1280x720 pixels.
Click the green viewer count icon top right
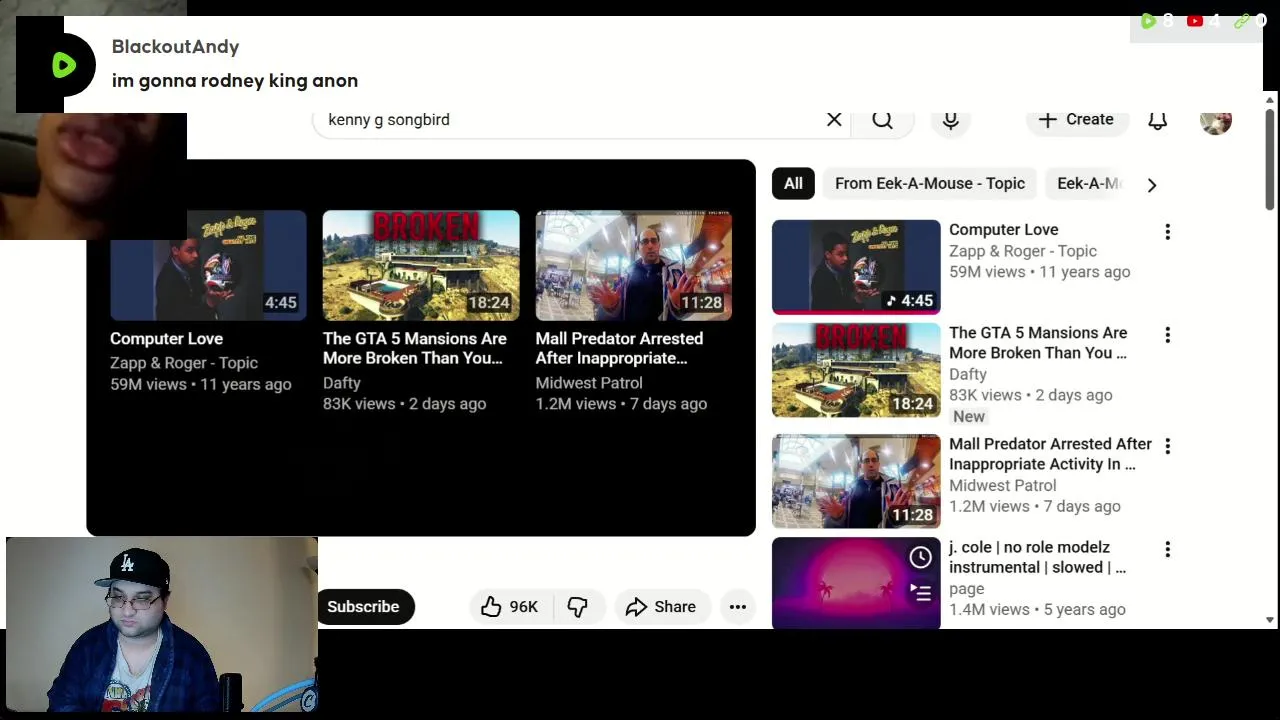coord(1148,20)
